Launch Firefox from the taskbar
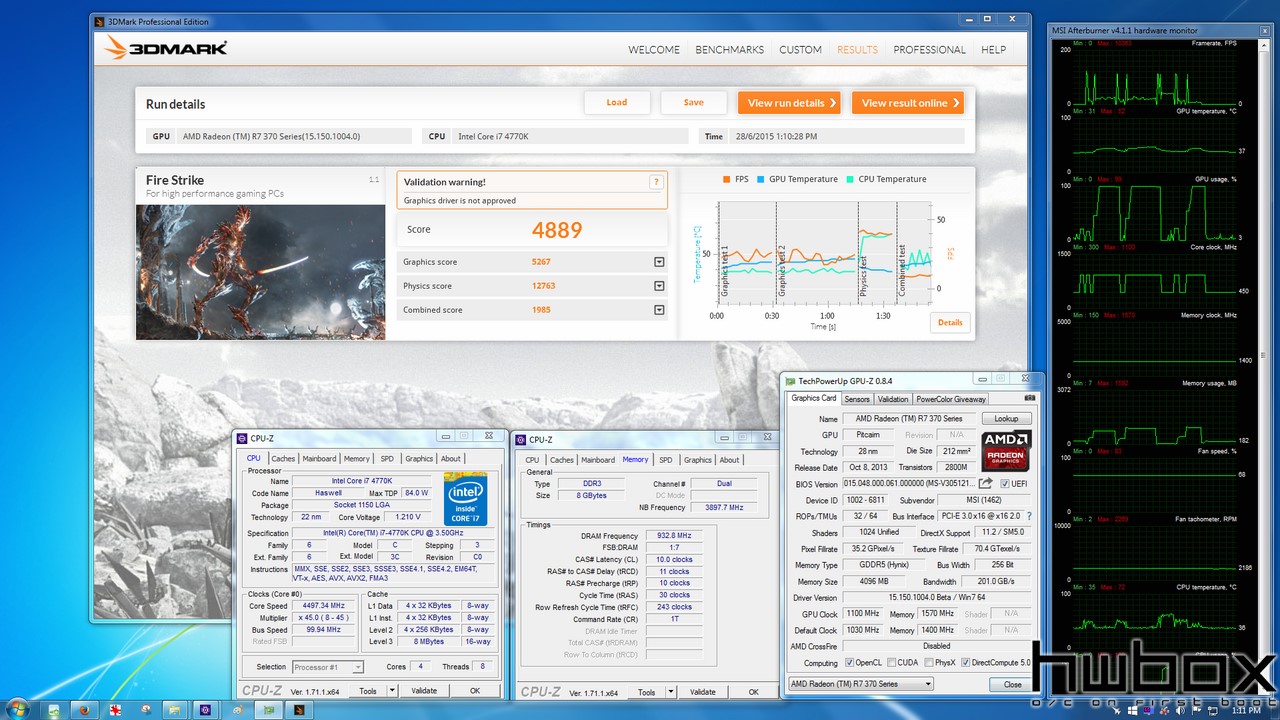The height and width of the screenshot is (720, 1280). pyautogui.click(x=85, y=710)
